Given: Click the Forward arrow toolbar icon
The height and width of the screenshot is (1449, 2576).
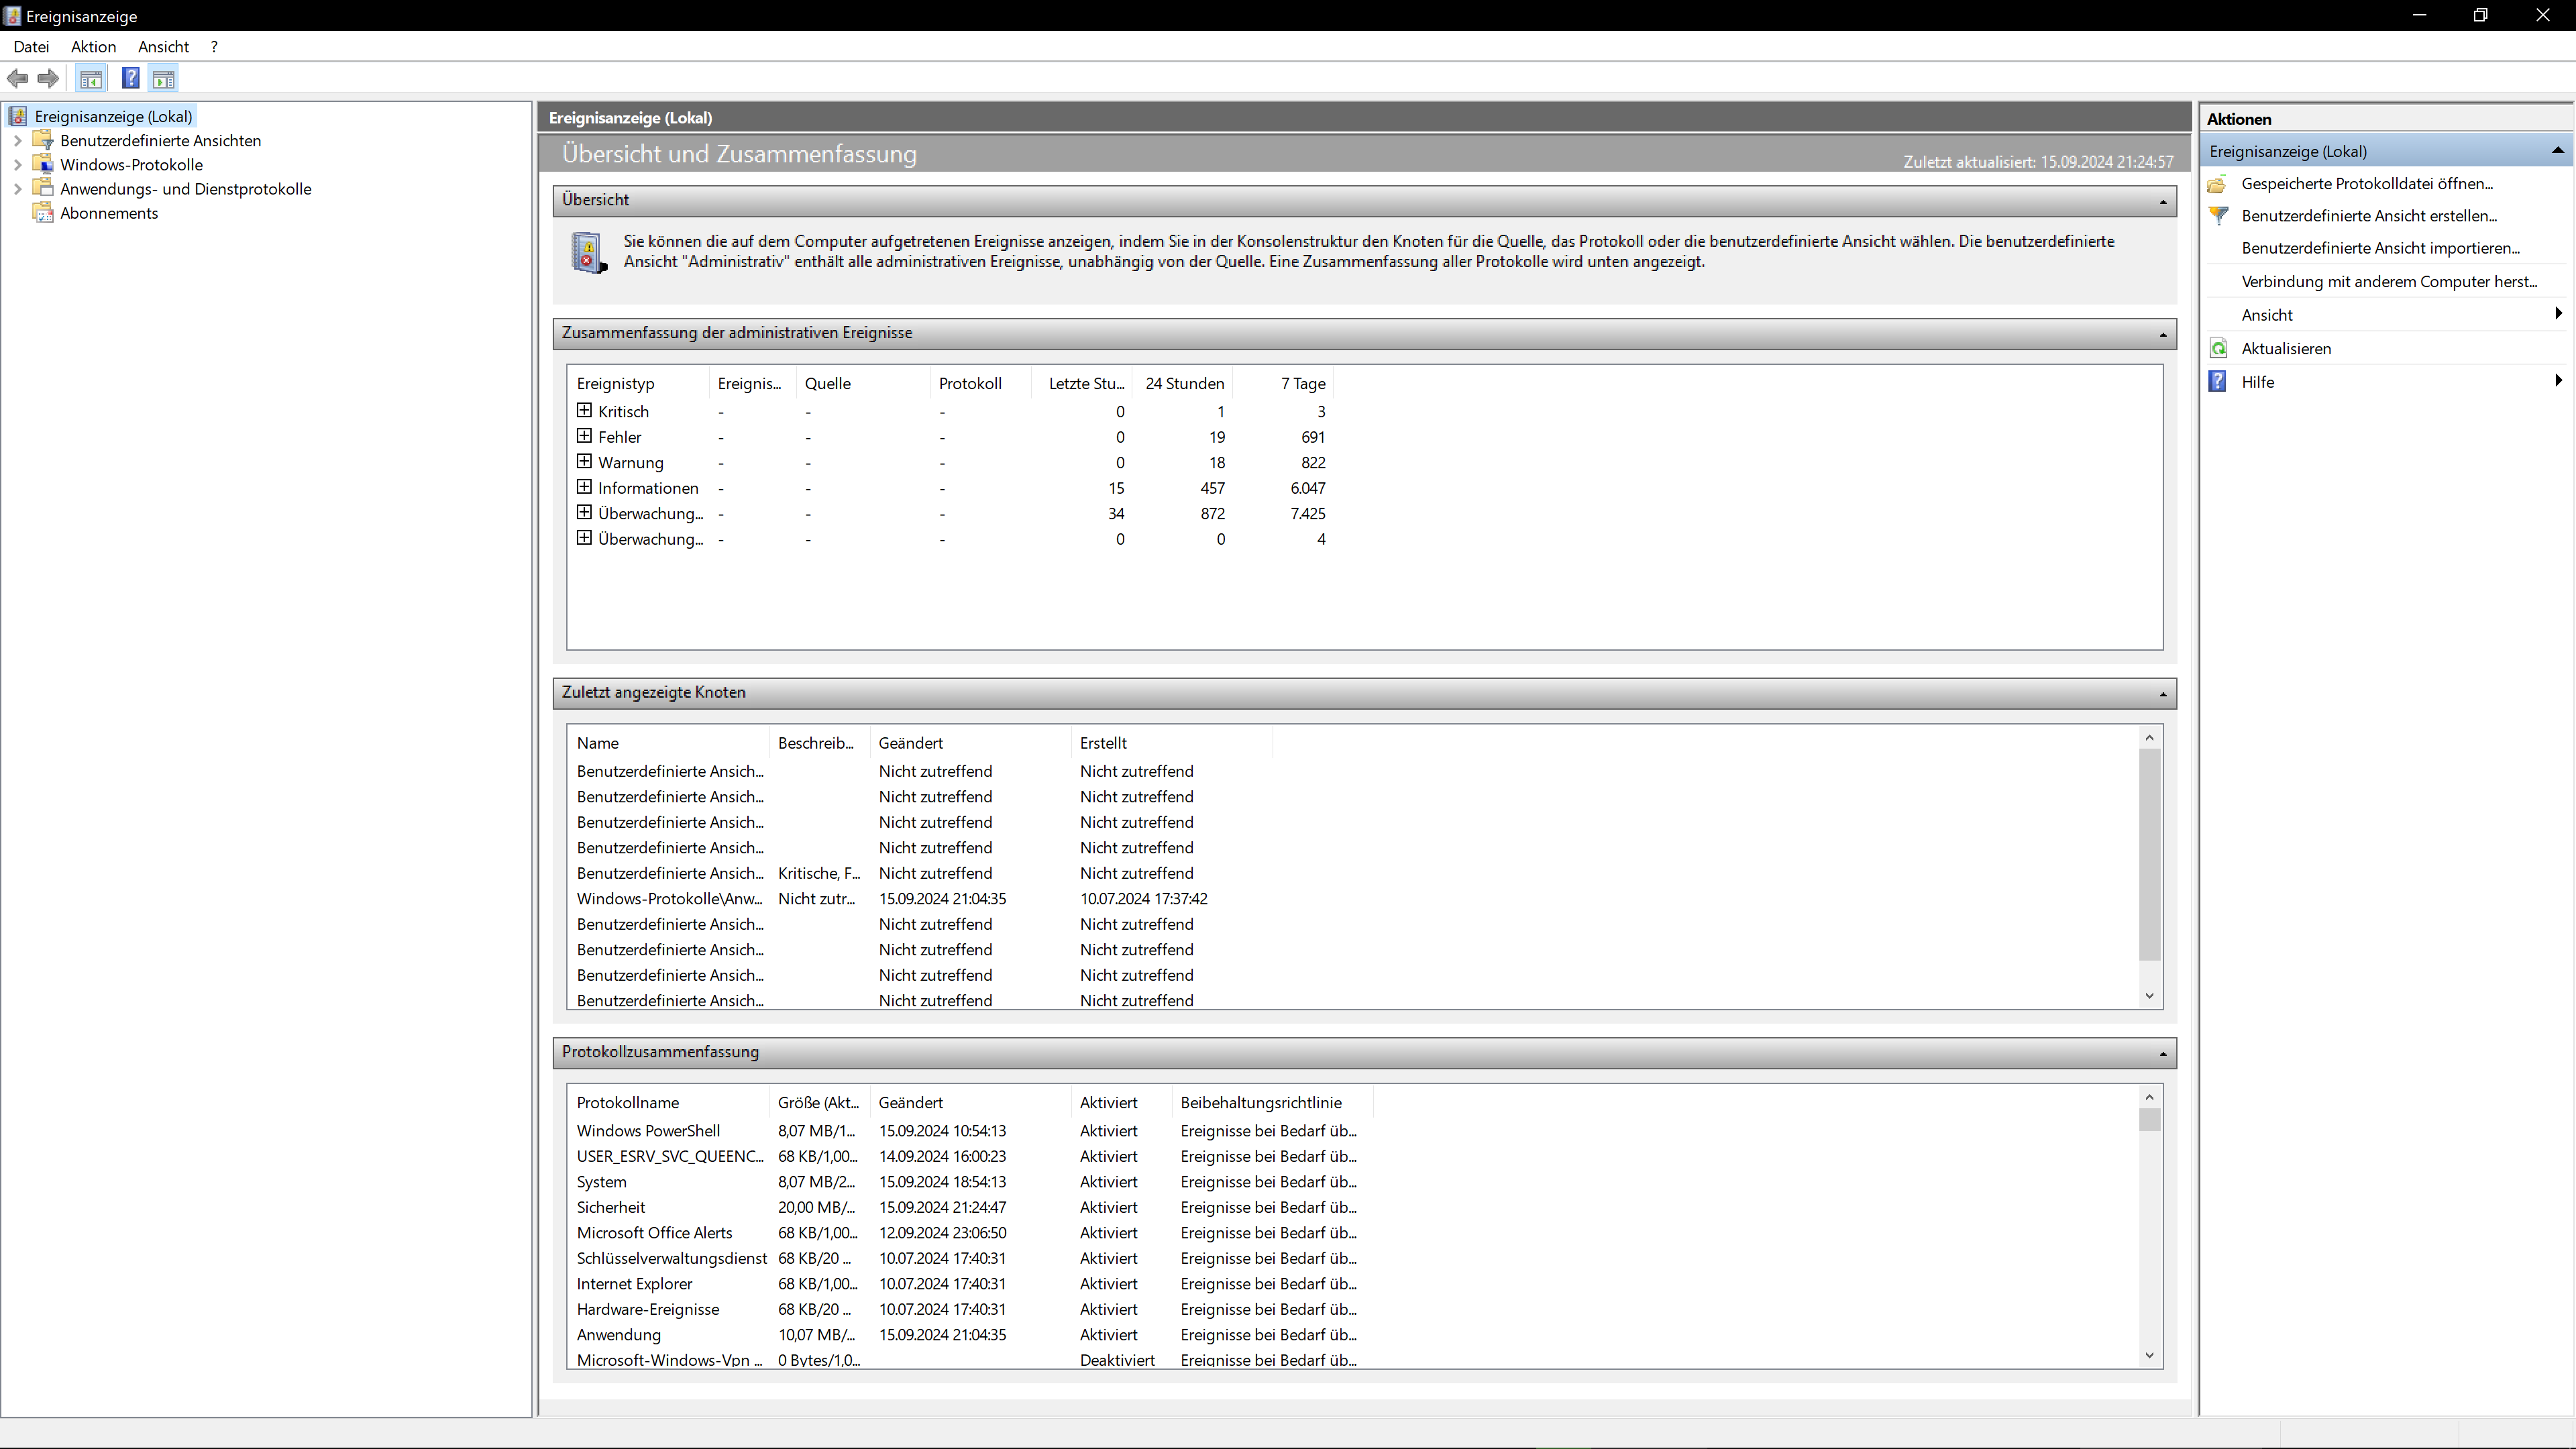Looking at the screenshot, I should (47, 78).
